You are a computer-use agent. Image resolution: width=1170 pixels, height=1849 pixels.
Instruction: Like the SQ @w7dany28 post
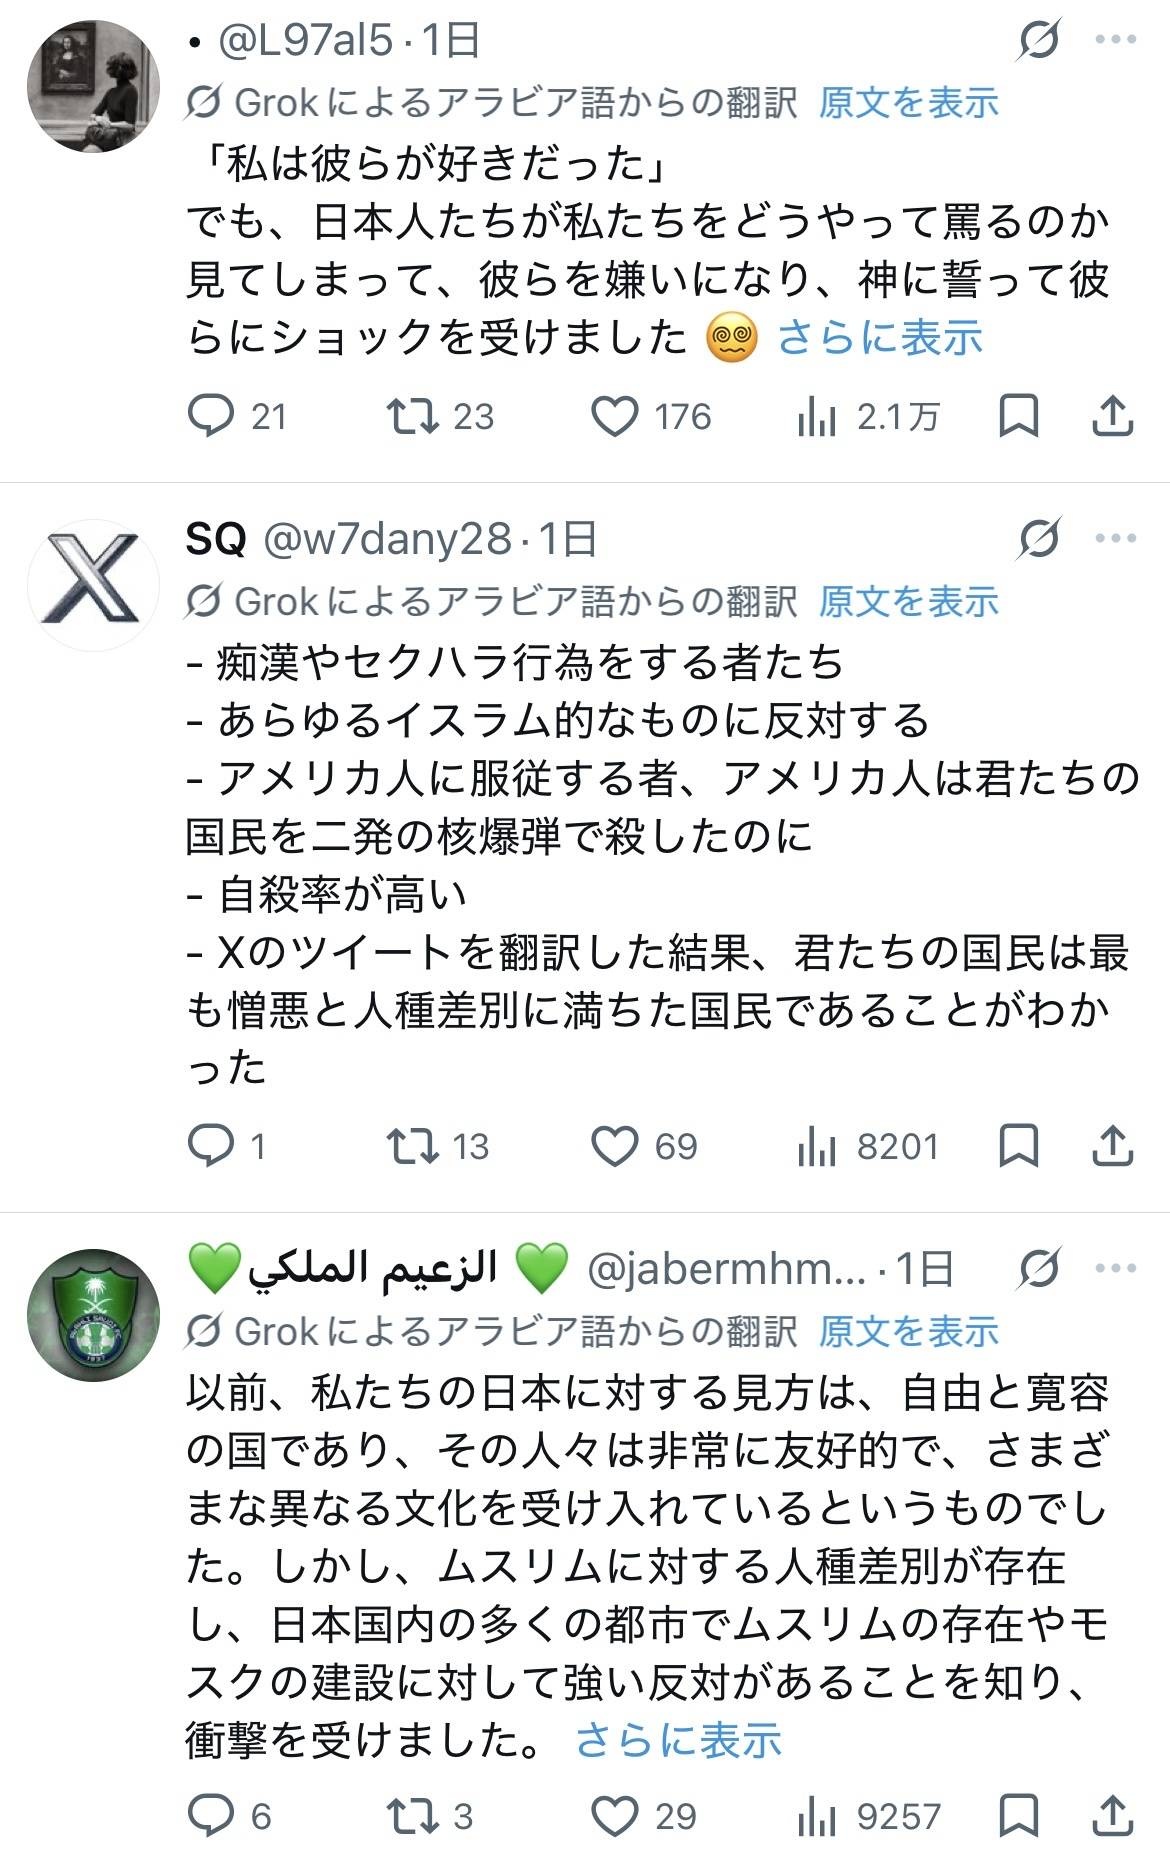click(615, 1146)
